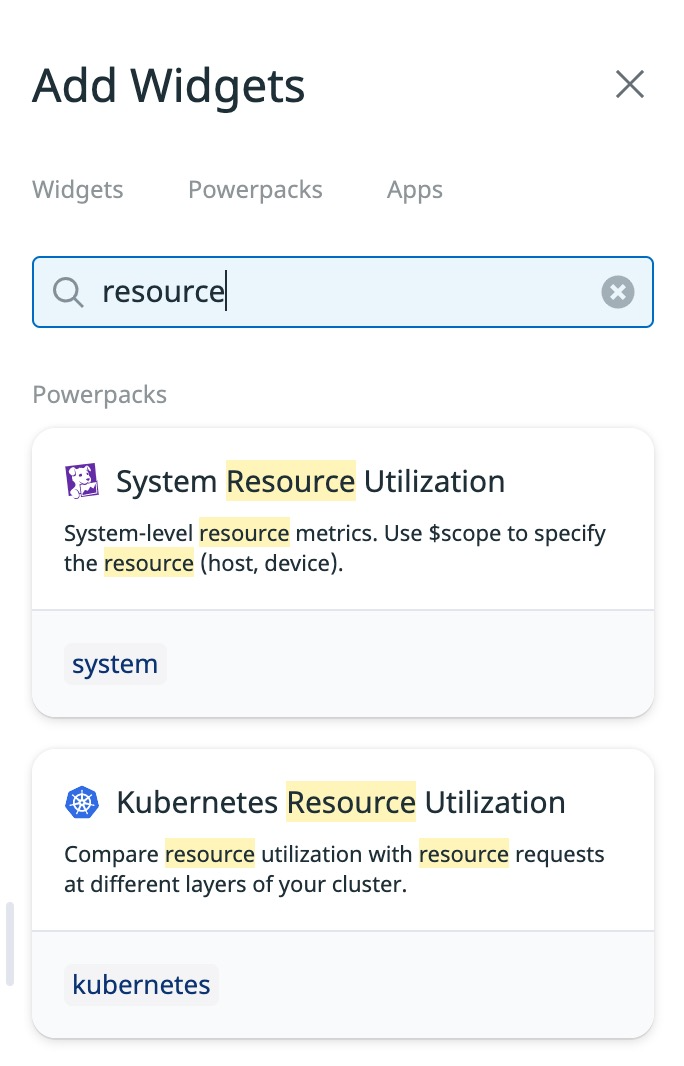Click the magnifying glass search icon

tap(68, 293)
